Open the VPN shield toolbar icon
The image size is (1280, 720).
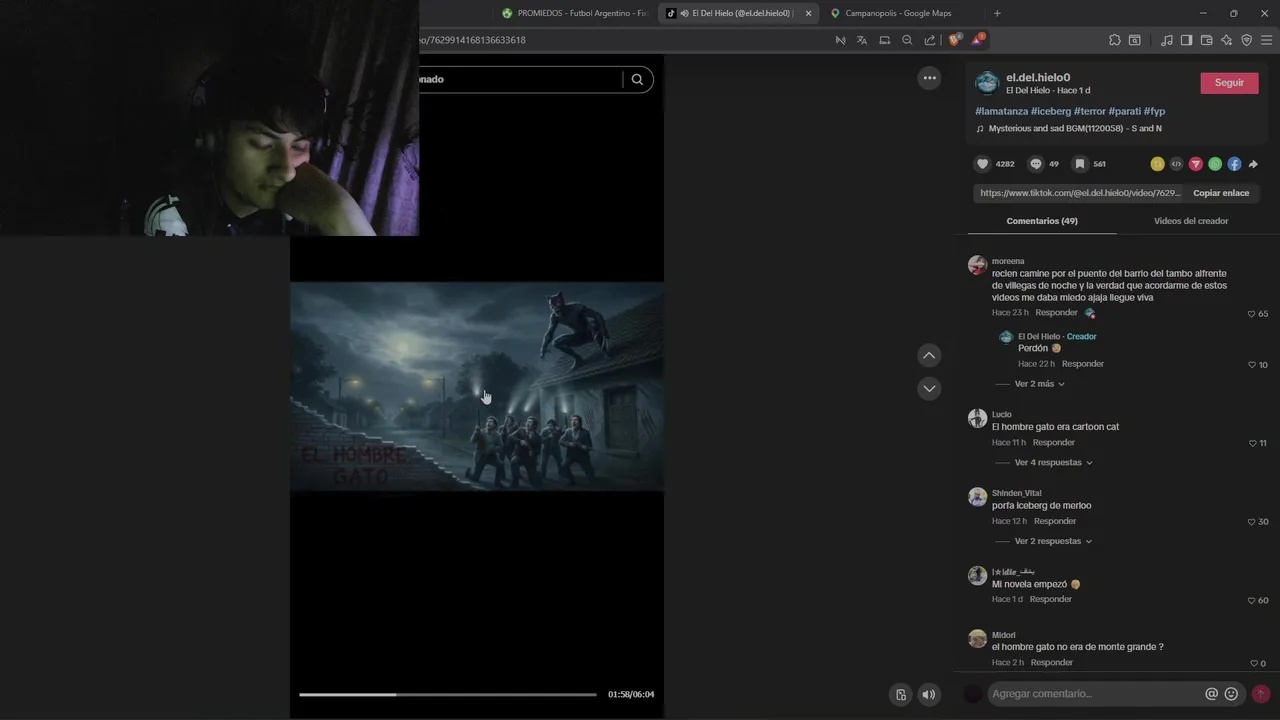point(1246,40)
